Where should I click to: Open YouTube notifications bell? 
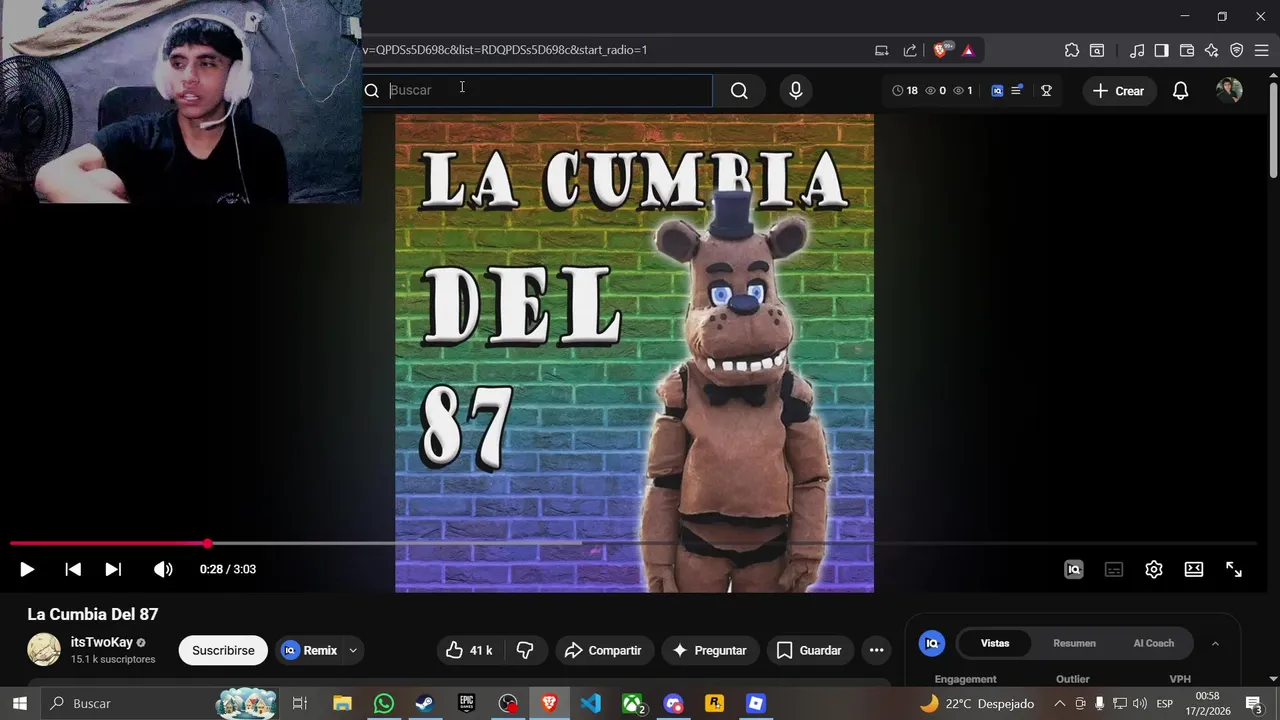(x=1181, y=91)
